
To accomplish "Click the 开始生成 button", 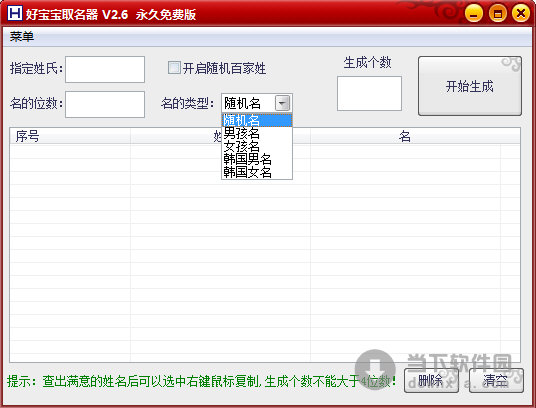I will pos(470,86).
